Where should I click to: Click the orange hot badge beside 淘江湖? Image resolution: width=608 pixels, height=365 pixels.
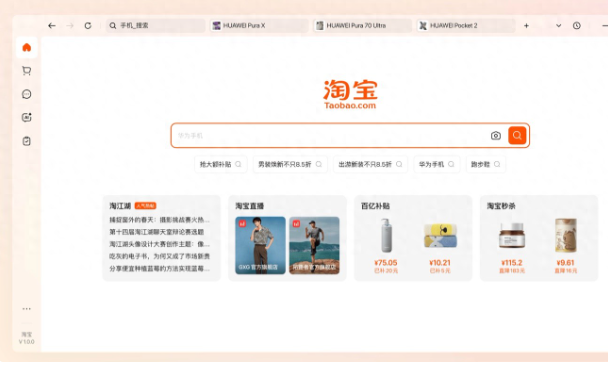(x=145, y=206)
